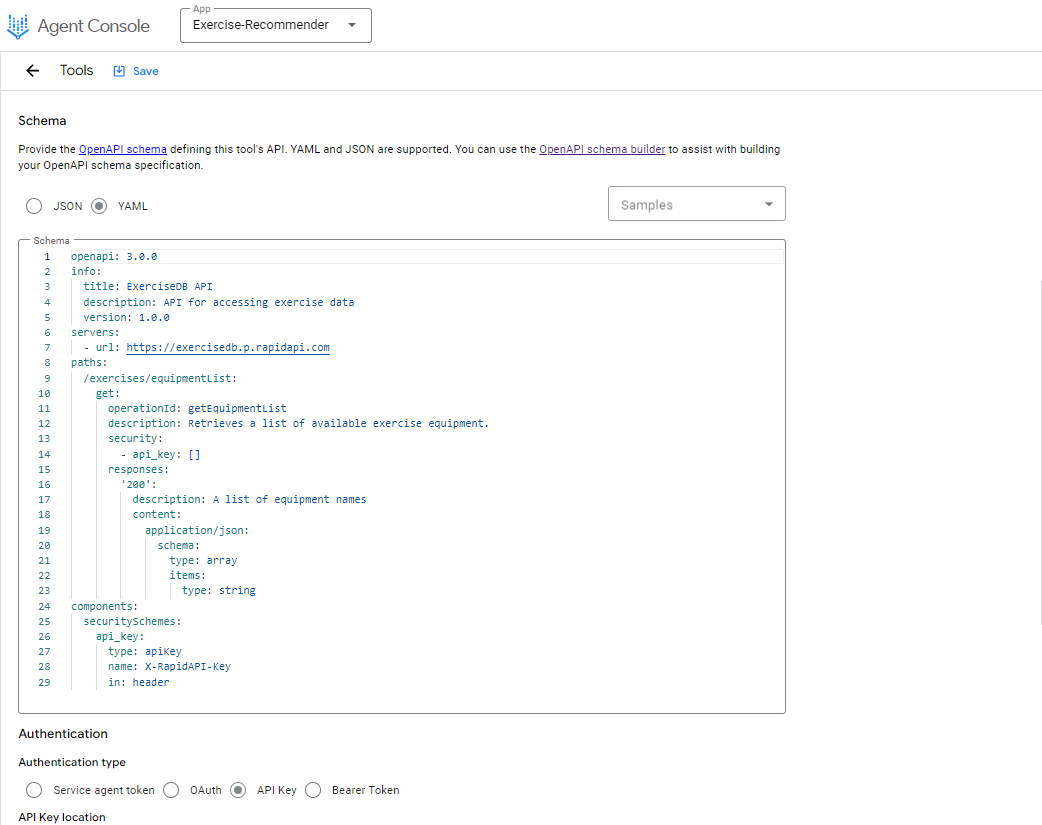
Task: Click 'operationId: getEquipmentList' line
Action: coord(197,408)
